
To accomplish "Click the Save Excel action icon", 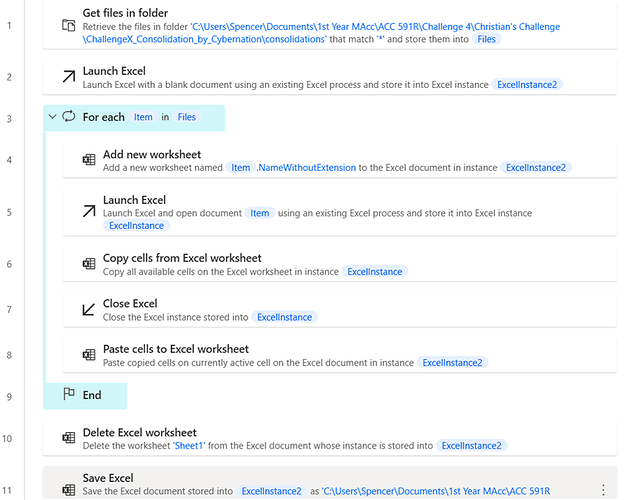I will coord(69,490).
